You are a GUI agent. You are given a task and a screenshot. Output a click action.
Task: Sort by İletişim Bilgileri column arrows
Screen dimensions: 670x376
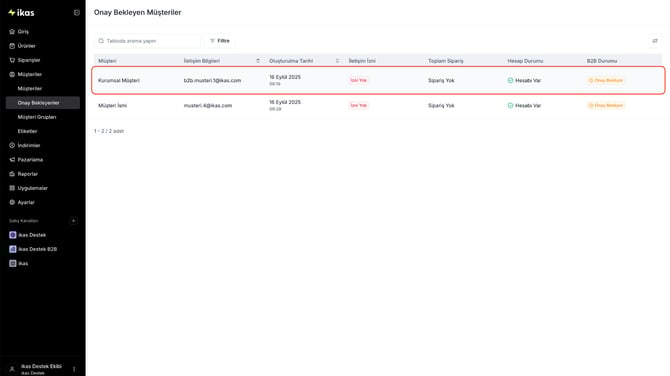(x=258, y=61)
